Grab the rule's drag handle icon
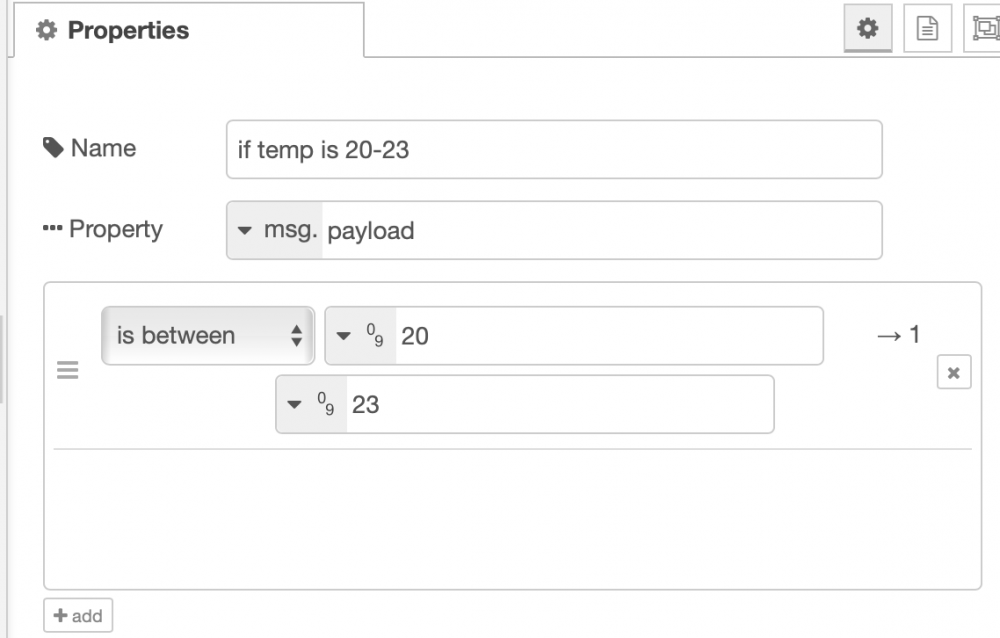 67,371
